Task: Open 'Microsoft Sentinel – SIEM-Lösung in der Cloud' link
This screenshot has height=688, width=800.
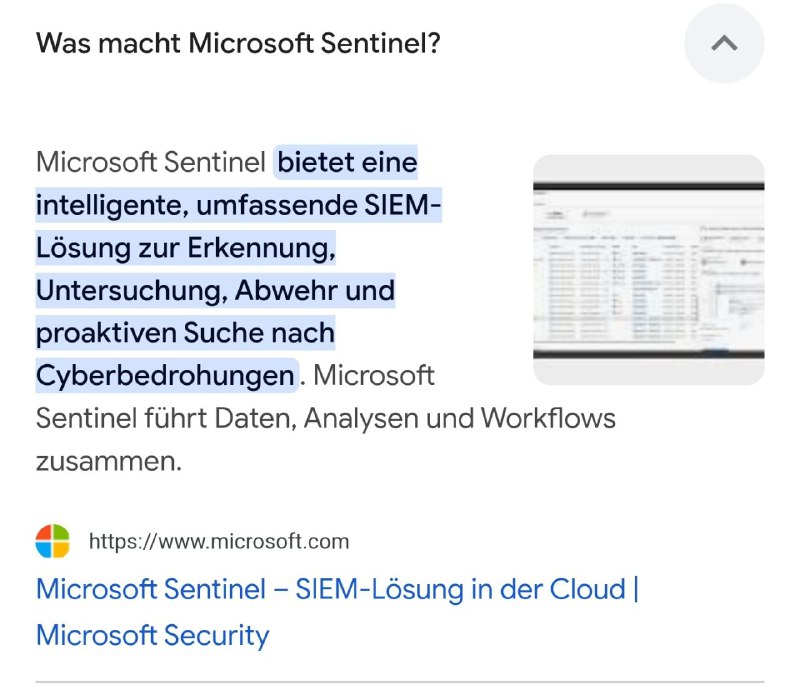Action: 331,589
